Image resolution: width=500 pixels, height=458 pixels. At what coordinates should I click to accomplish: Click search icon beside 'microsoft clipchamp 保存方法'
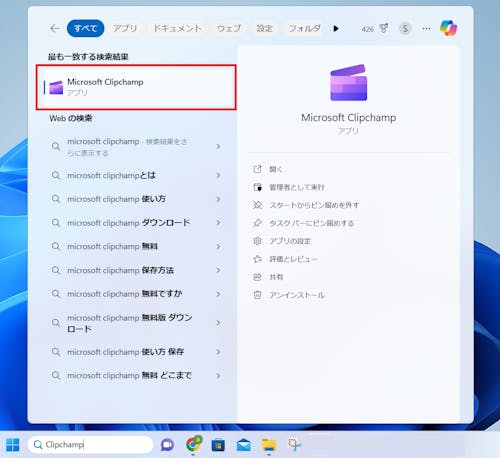[x=56, y=270]
